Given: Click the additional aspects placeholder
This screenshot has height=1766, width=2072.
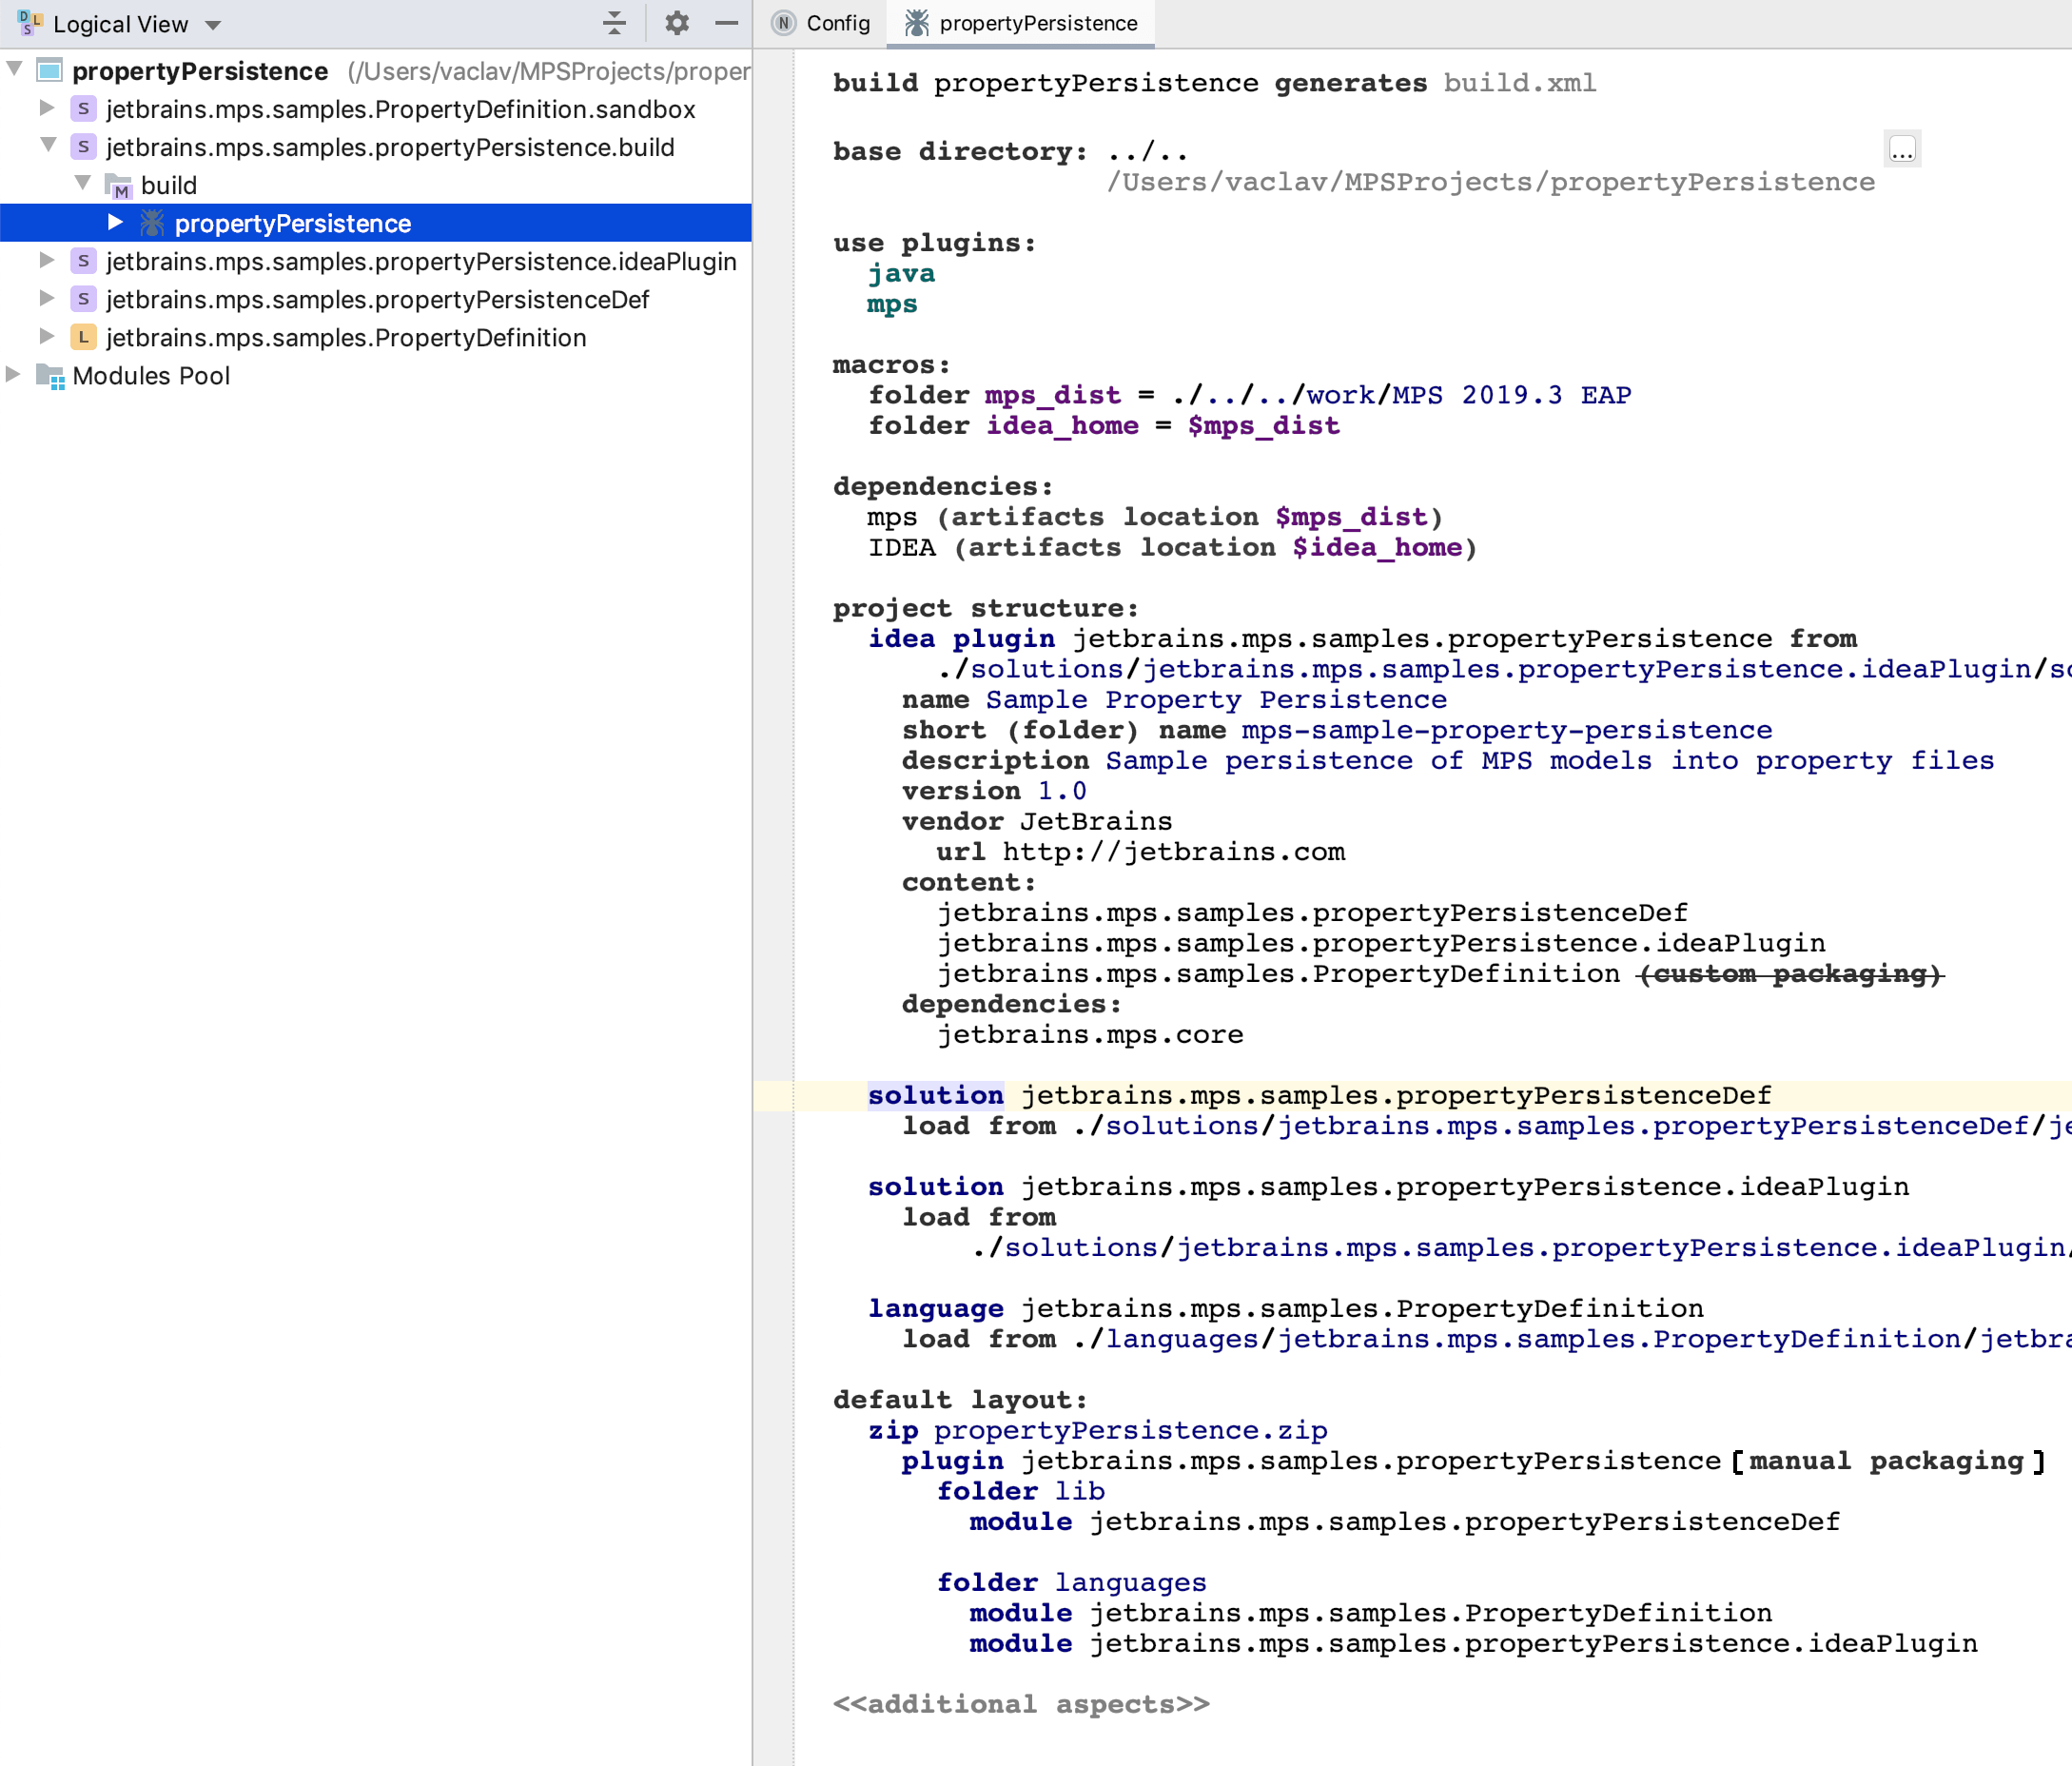Looking at the screenshot, I should point(1021,1704).
